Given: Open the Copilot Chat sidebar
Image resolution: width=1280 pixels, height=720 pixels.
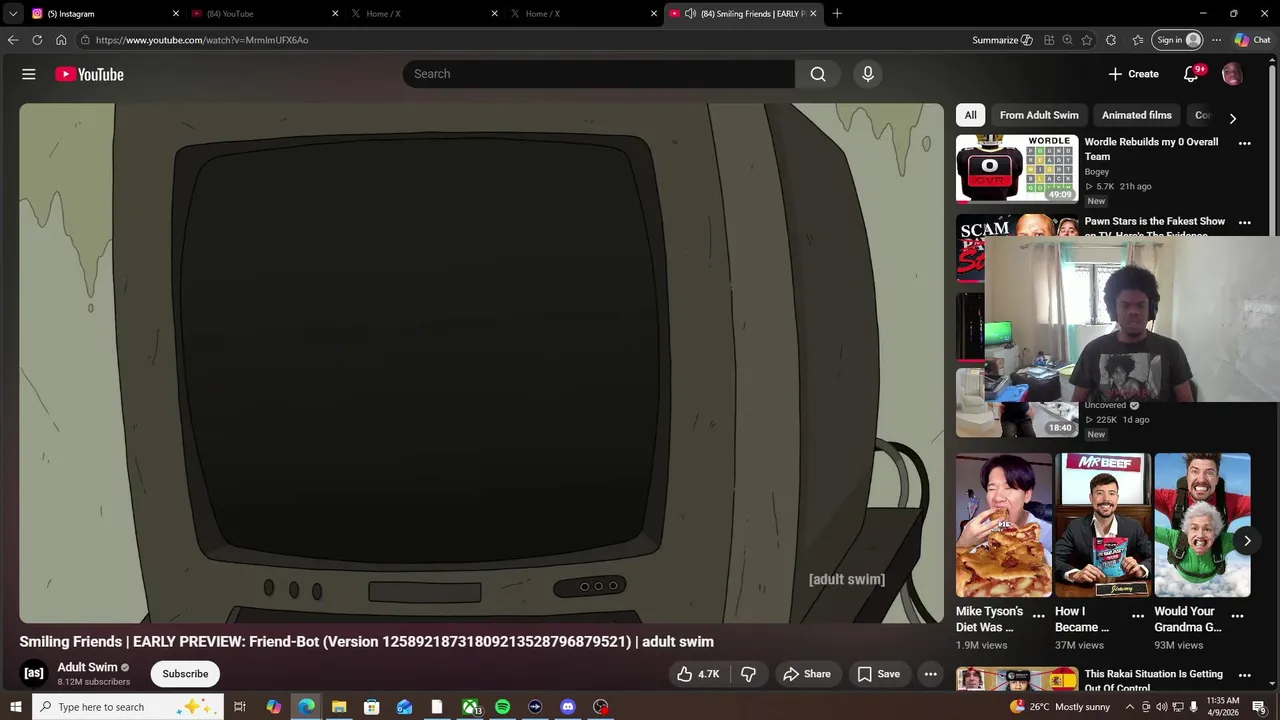Looking at the screenshot, I should (1253, 40).
